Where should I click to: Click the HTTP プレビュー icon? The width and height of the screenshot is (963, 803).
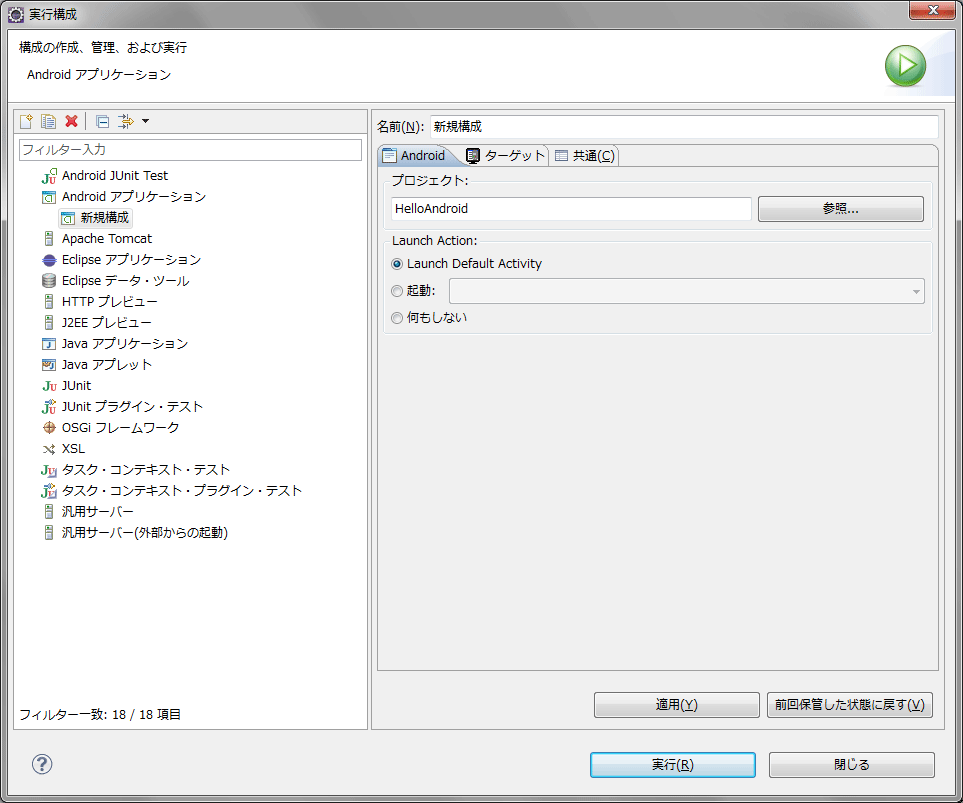pos(49,302)
